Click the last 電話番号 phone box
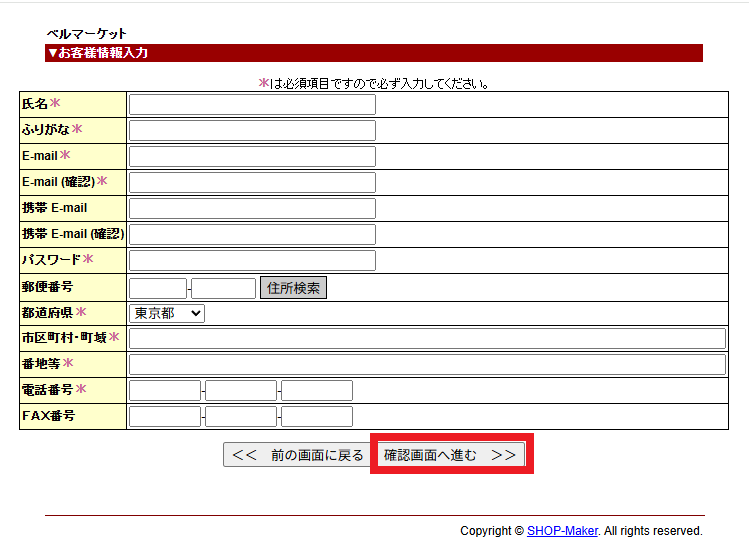 (x=317, y=391)
